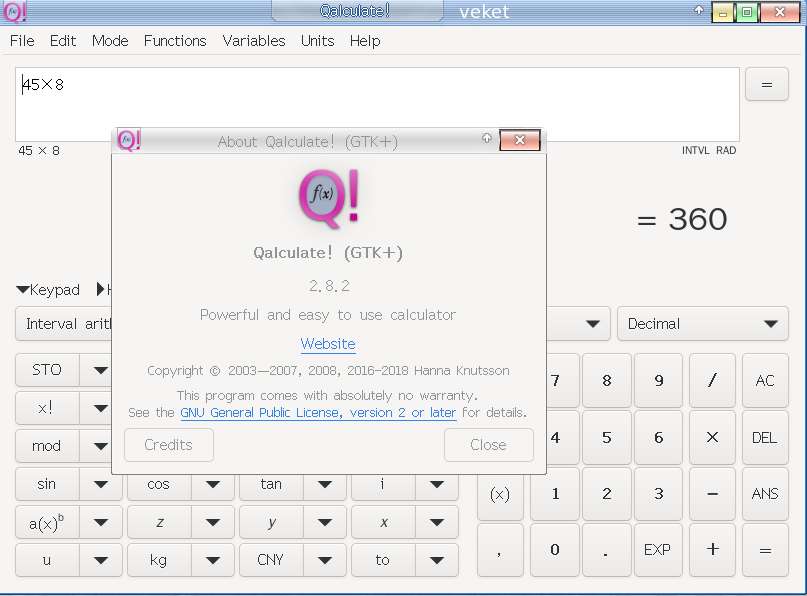Open the File menu
This screenshot has width=807, height=596.
point(22,41)
